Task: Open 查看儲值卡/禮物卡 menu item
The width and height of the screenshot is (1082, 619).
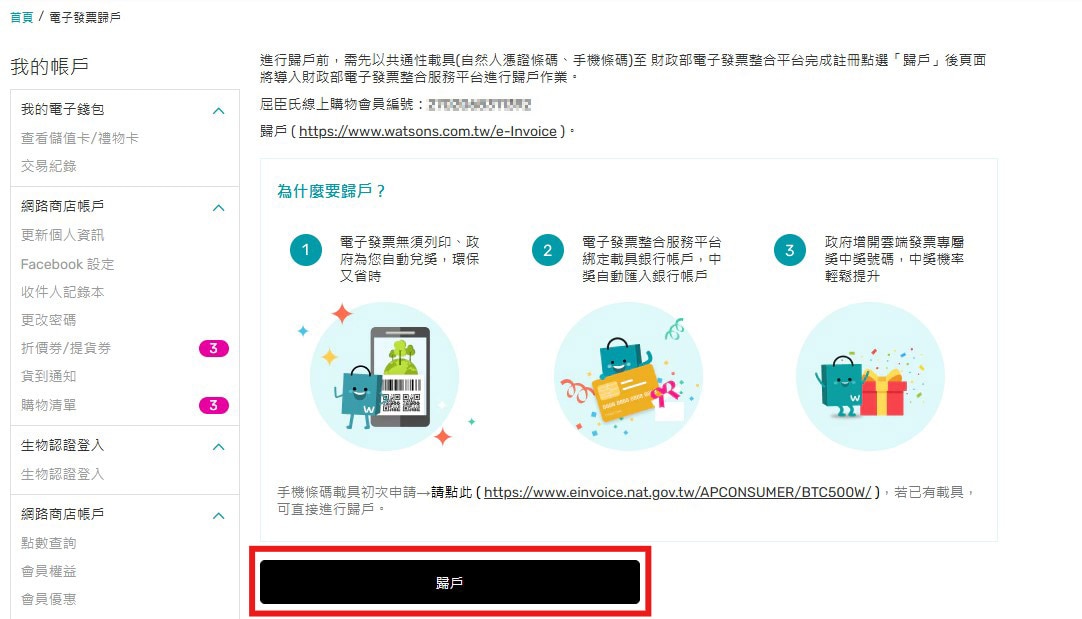Action: (79, 138)
